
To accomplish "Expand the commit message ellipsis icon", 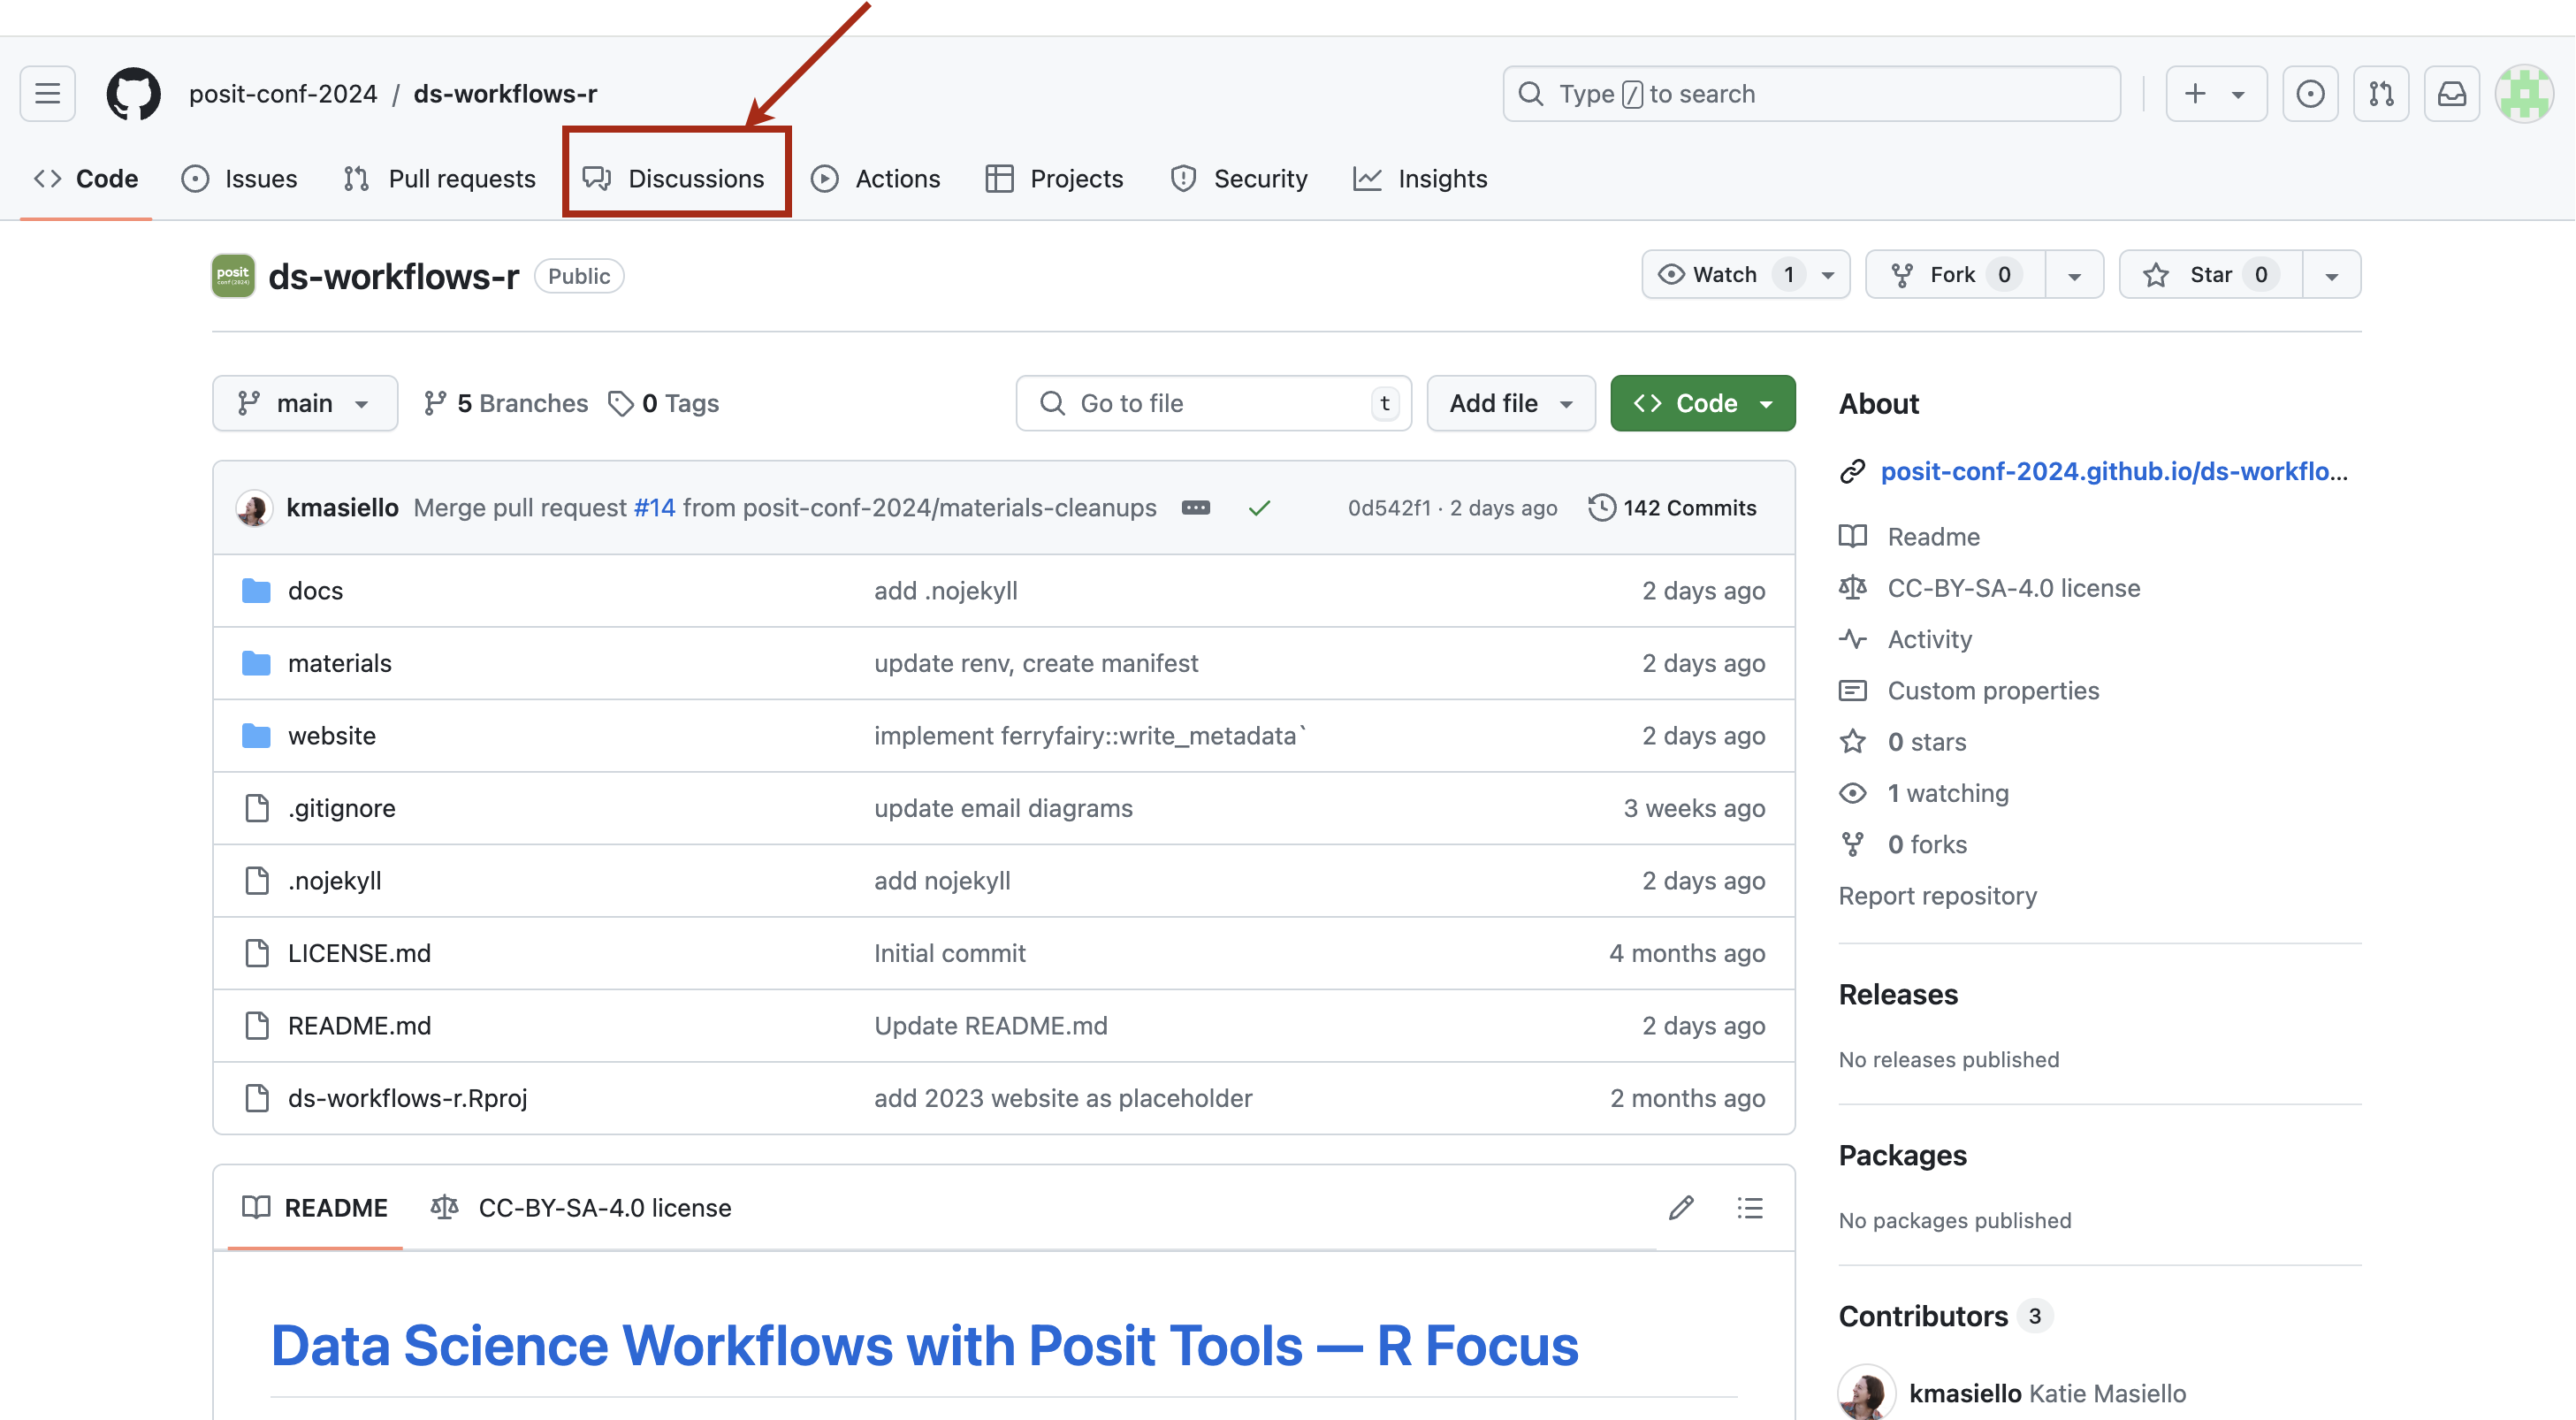I will pos(1195,508).
